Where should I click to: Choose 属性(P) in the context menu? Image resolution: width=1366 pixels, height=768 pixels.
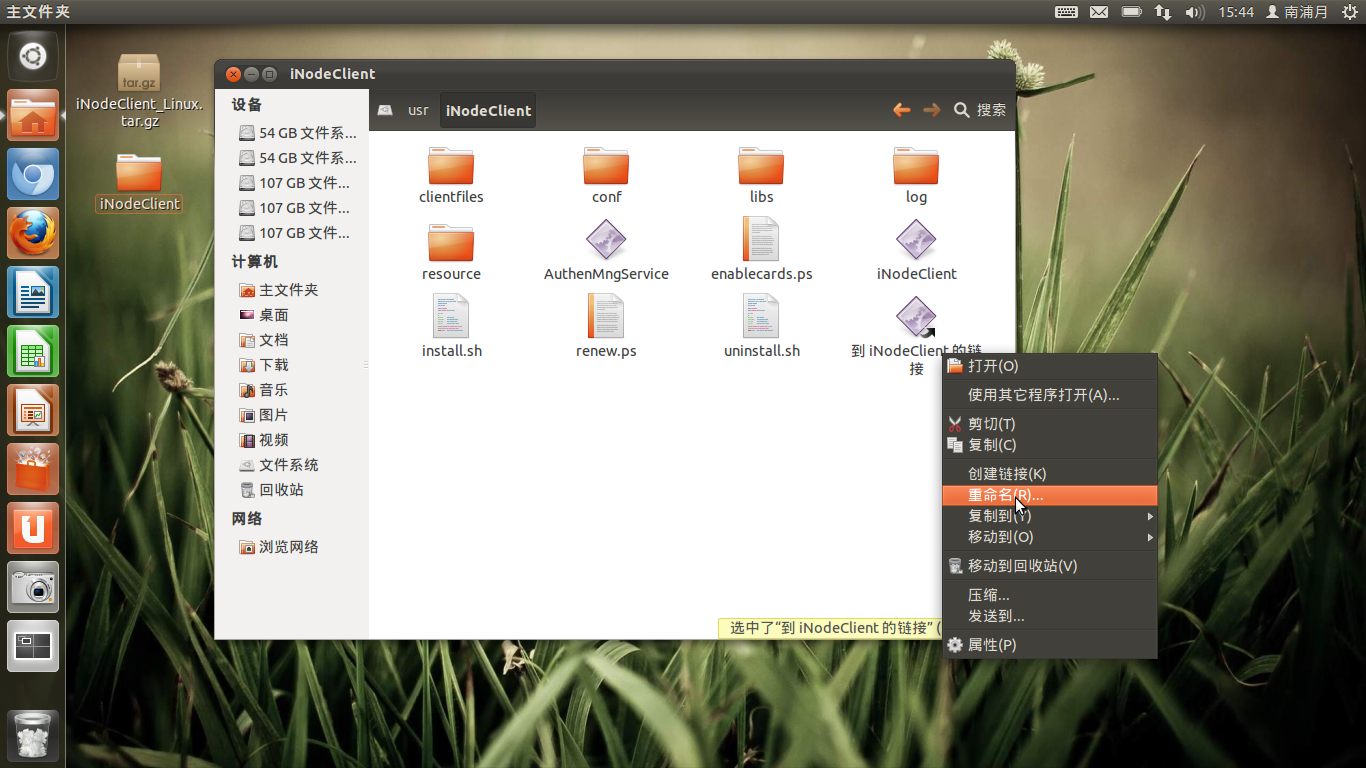tap(1050, 645)
